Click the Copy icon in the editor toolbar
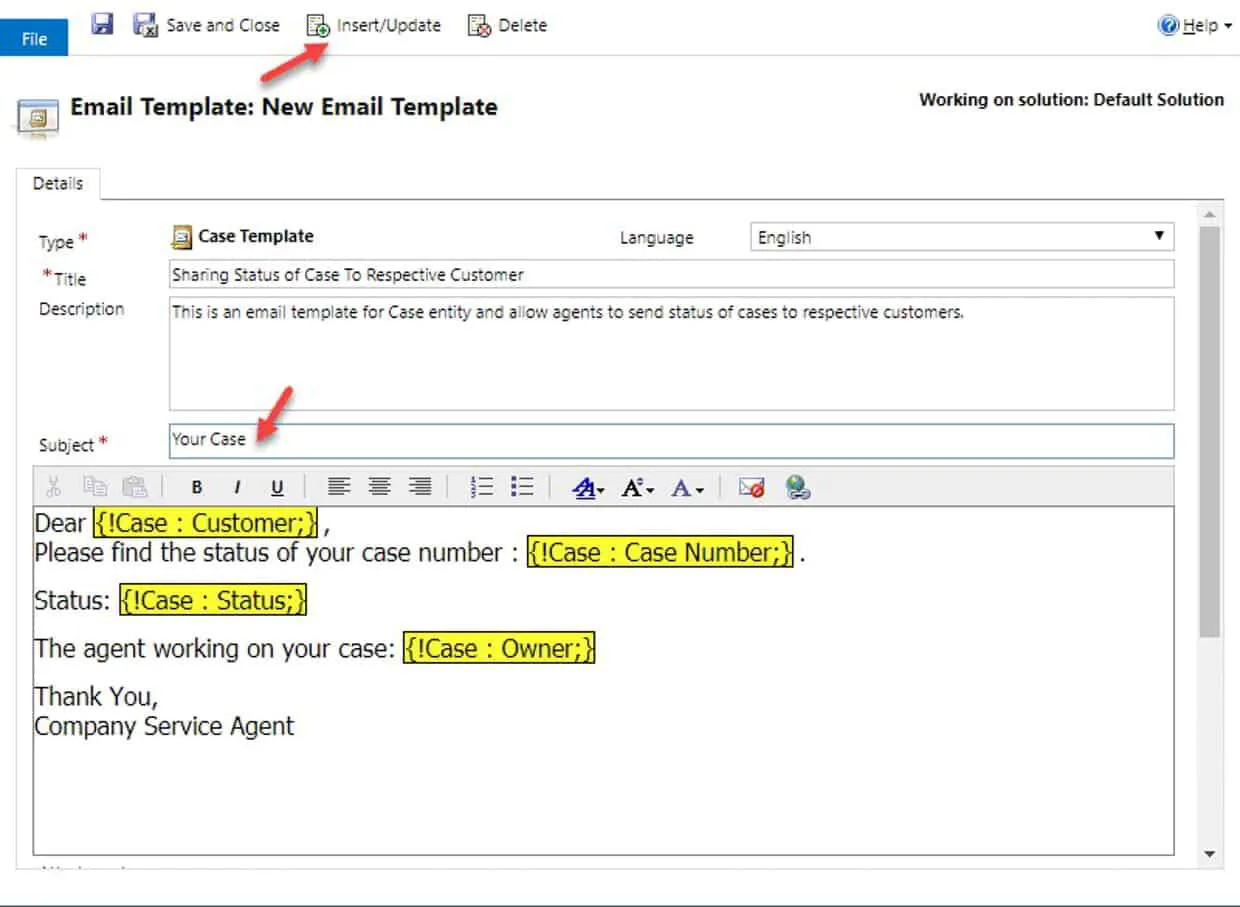 point(95,487)
